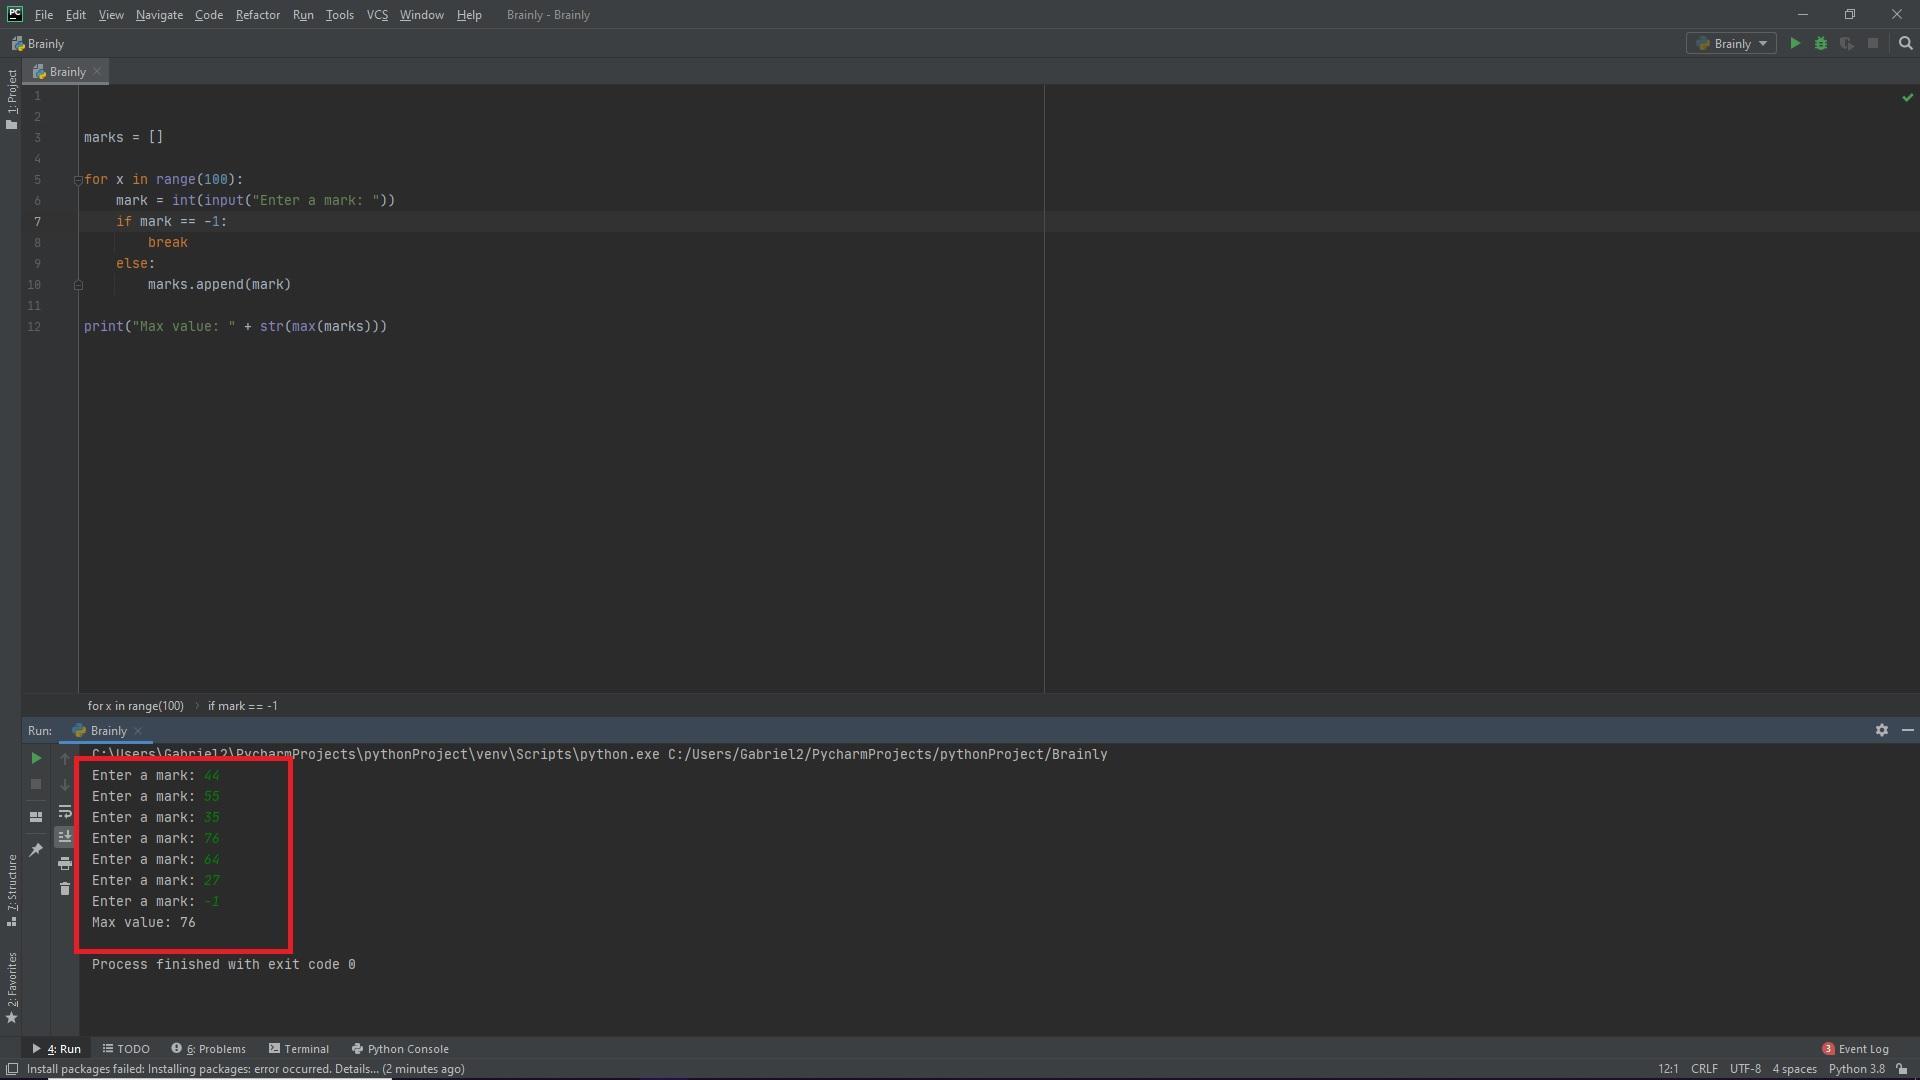The image size is (1920, 1080).
Task: Toggle soft-wrap in the console
Action: pyautogui.click(x=65, y=811)
